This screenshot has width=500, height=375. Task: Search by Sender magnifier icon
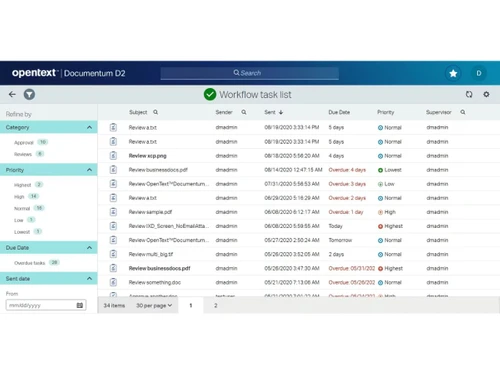pyautogui.click(x=244, y=112)
